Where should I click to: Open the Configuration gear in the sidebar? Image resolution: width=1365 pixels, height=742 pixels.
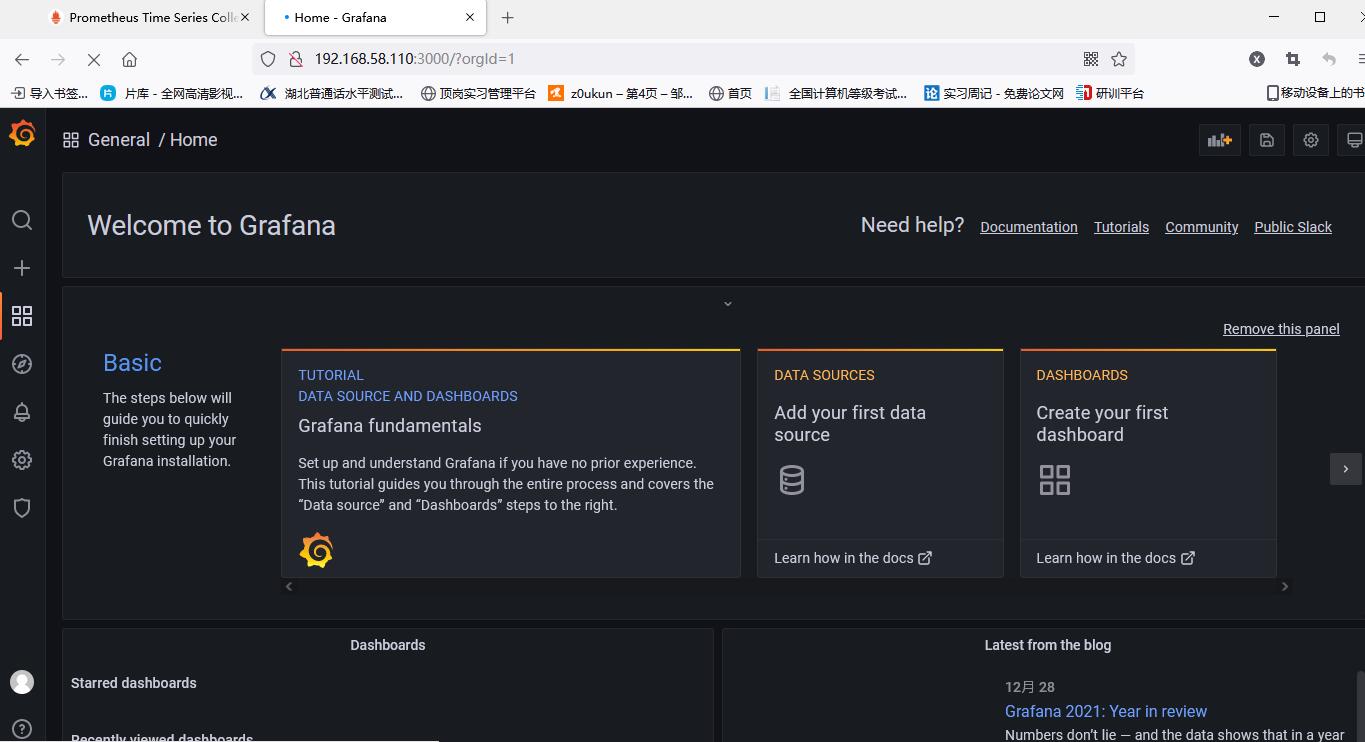[22, 460]
